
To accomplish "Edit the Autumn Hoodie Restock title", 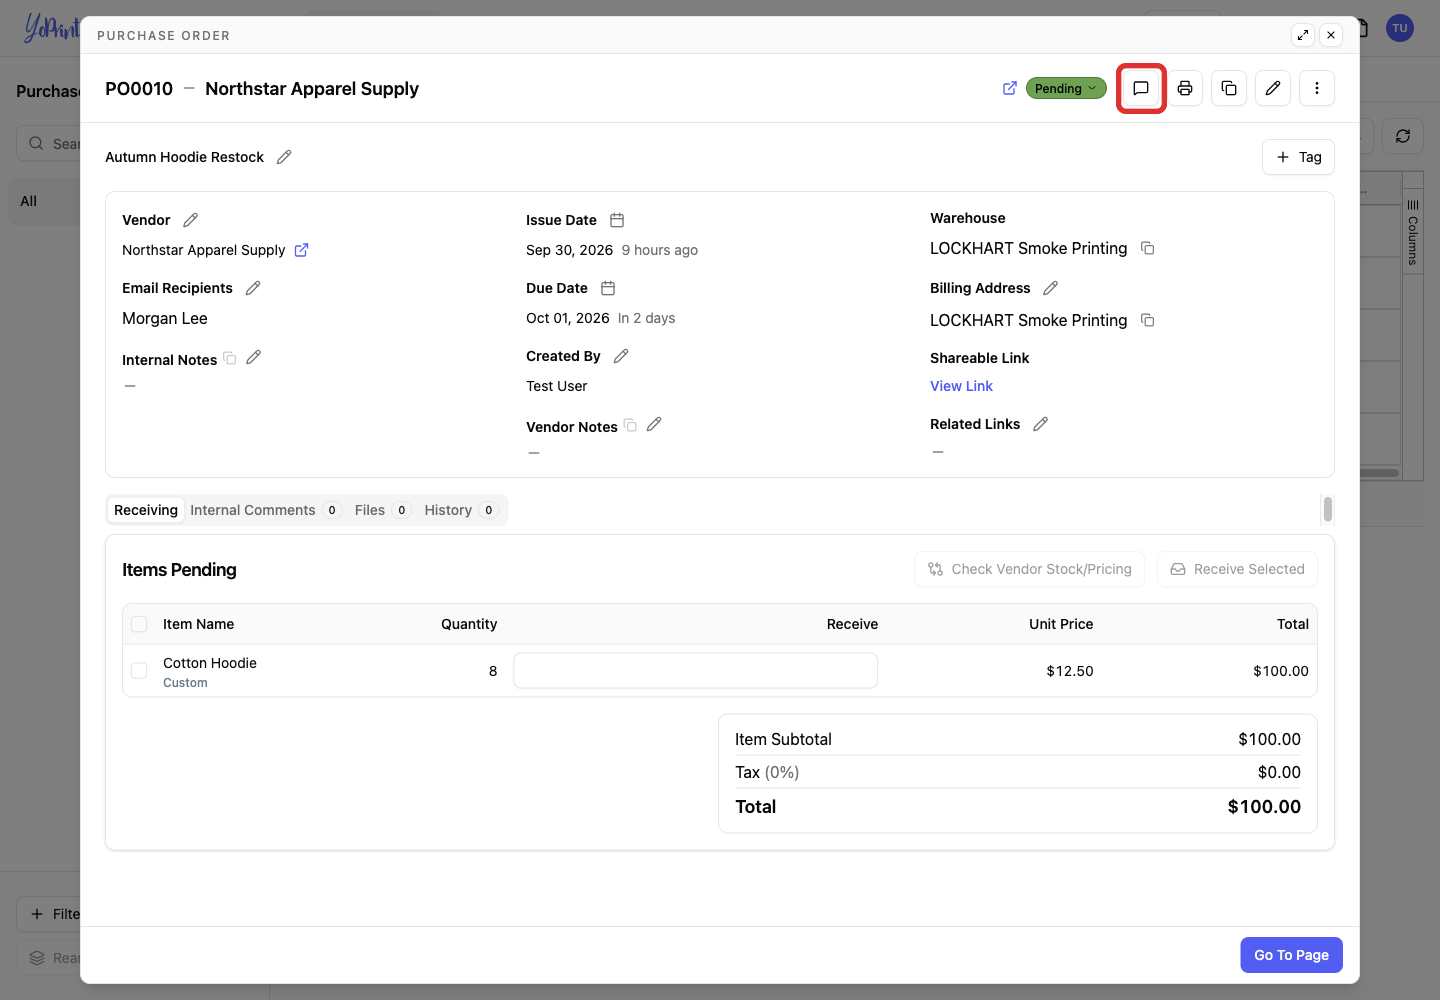I will tap(284, 157).
